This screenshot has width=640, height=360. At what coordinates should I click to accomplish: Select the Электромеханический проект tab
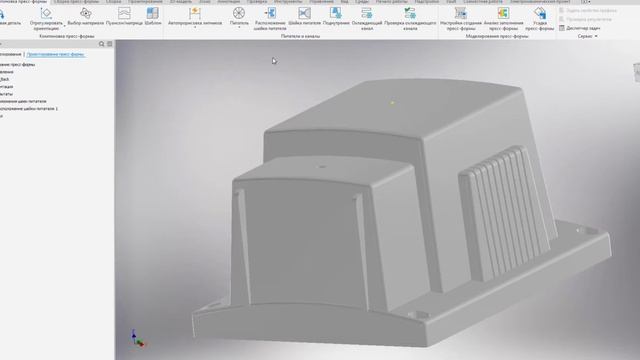point(540,2)
